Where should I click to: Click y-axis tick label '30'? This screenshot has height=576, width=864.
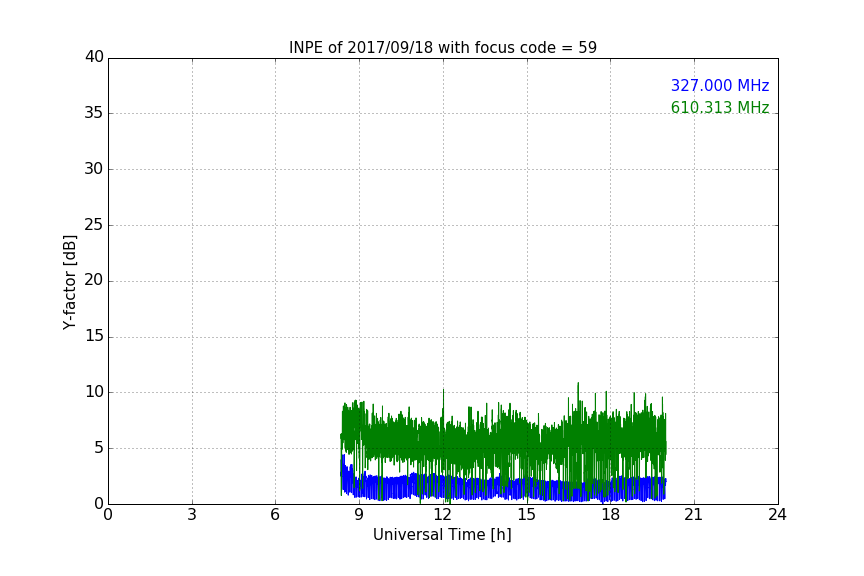point(94,169)
